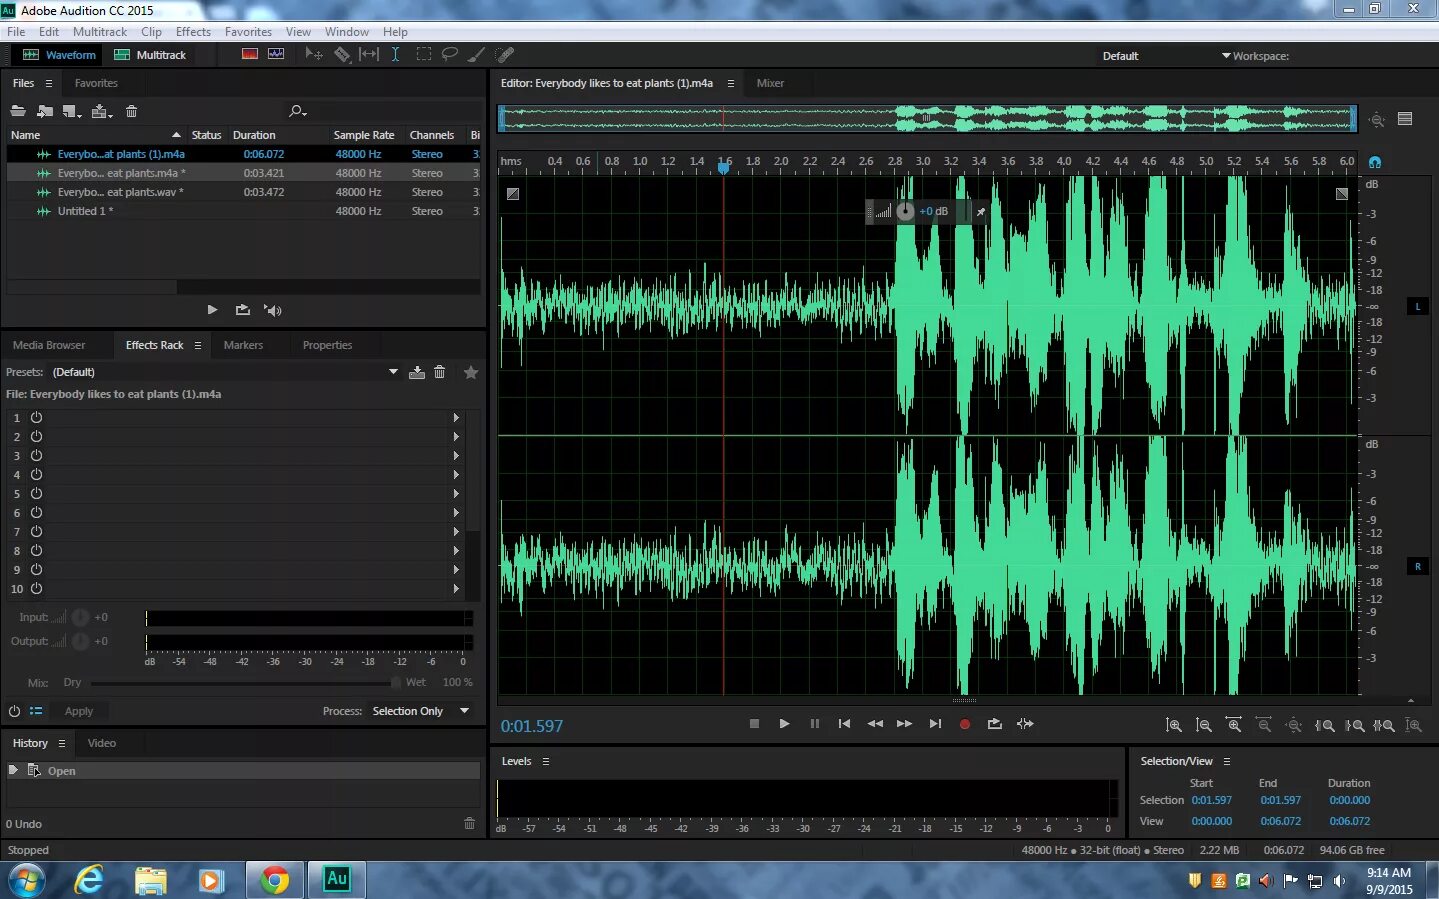Image resolution: width=1439 pixels, height=899 pixels.
Task: Select the Time Selection tool
Action: pos(396,54)
